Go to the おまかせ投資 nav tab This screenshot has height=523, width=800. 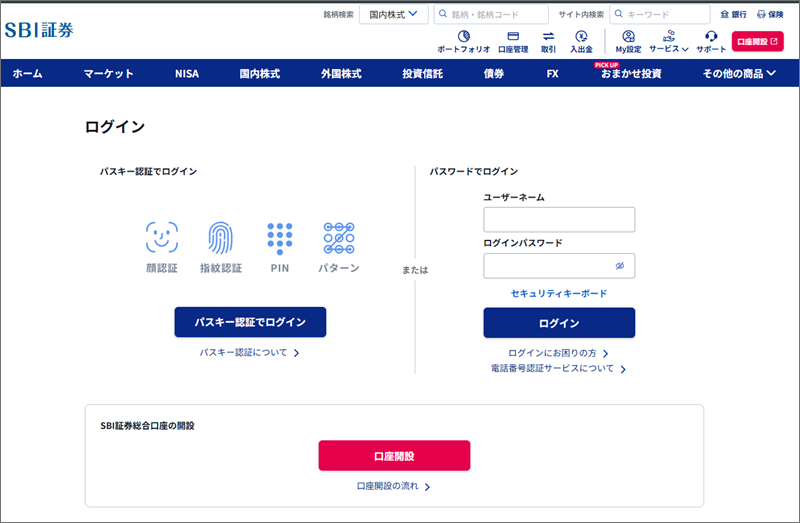coord(631,73)
